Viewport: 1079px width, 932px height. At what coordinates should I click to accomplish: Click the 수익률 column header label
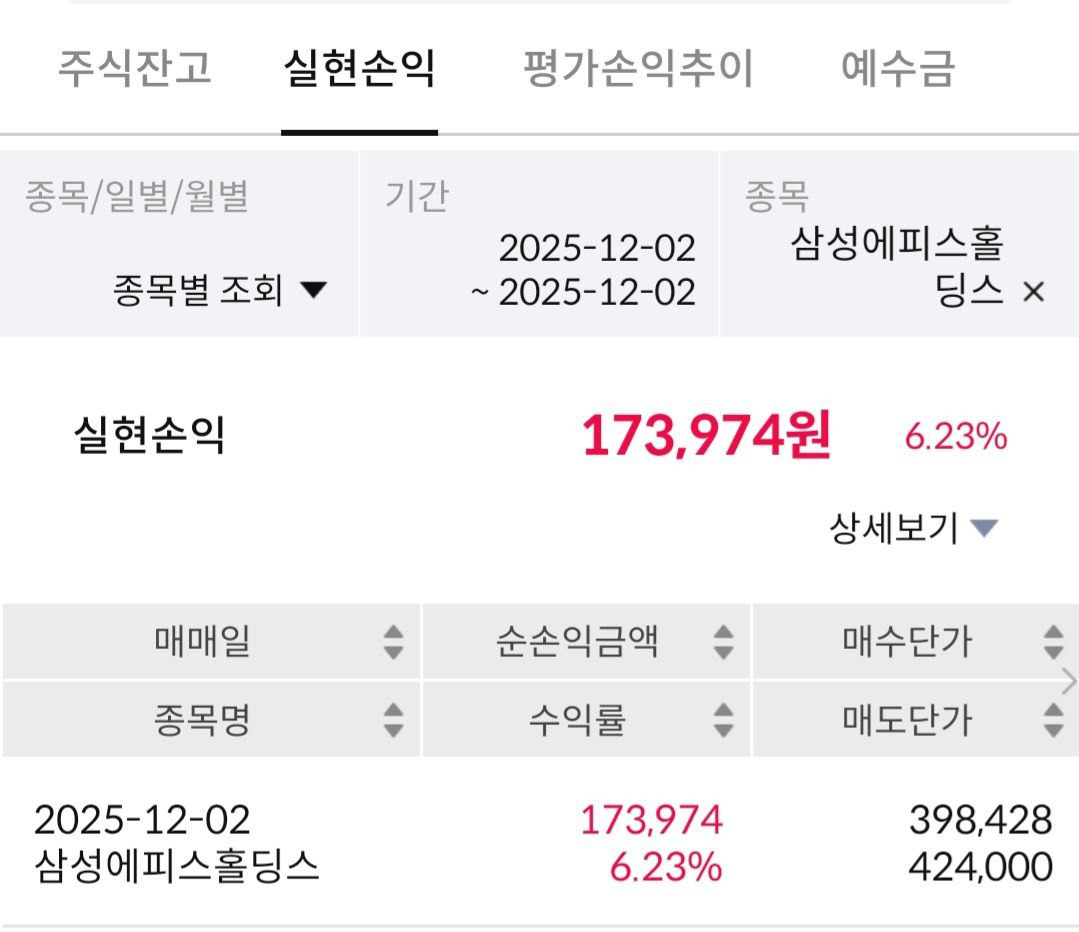pos(577,719)
